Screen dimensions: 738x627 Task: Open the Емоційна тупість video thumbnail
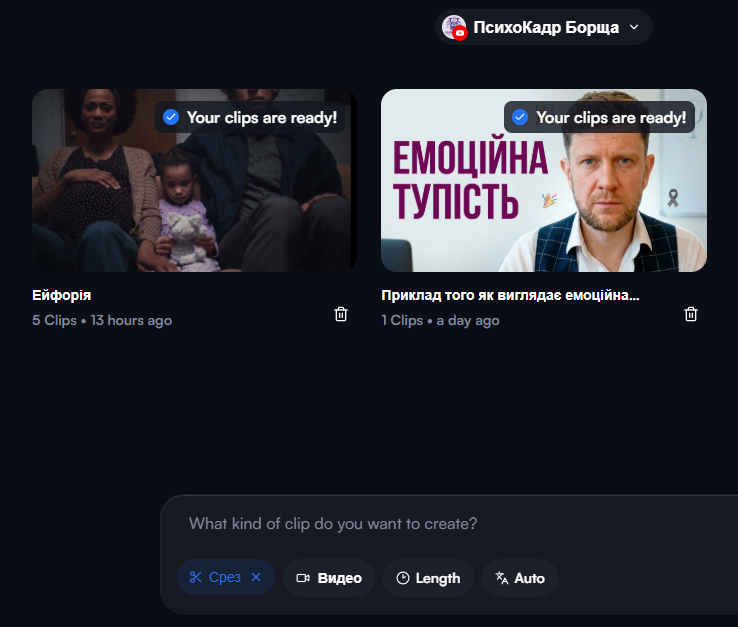[x=544, y=180]
